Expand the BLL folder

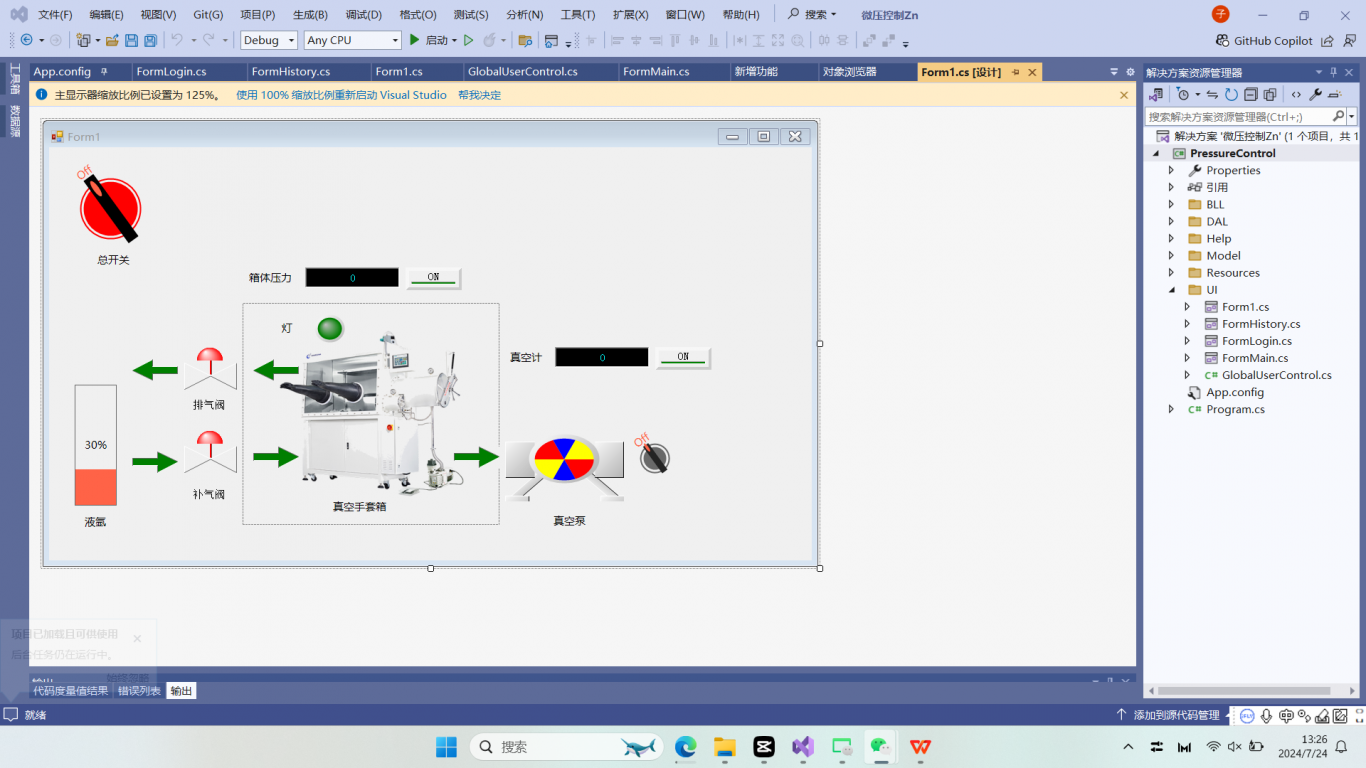(x=1172, y=204)
